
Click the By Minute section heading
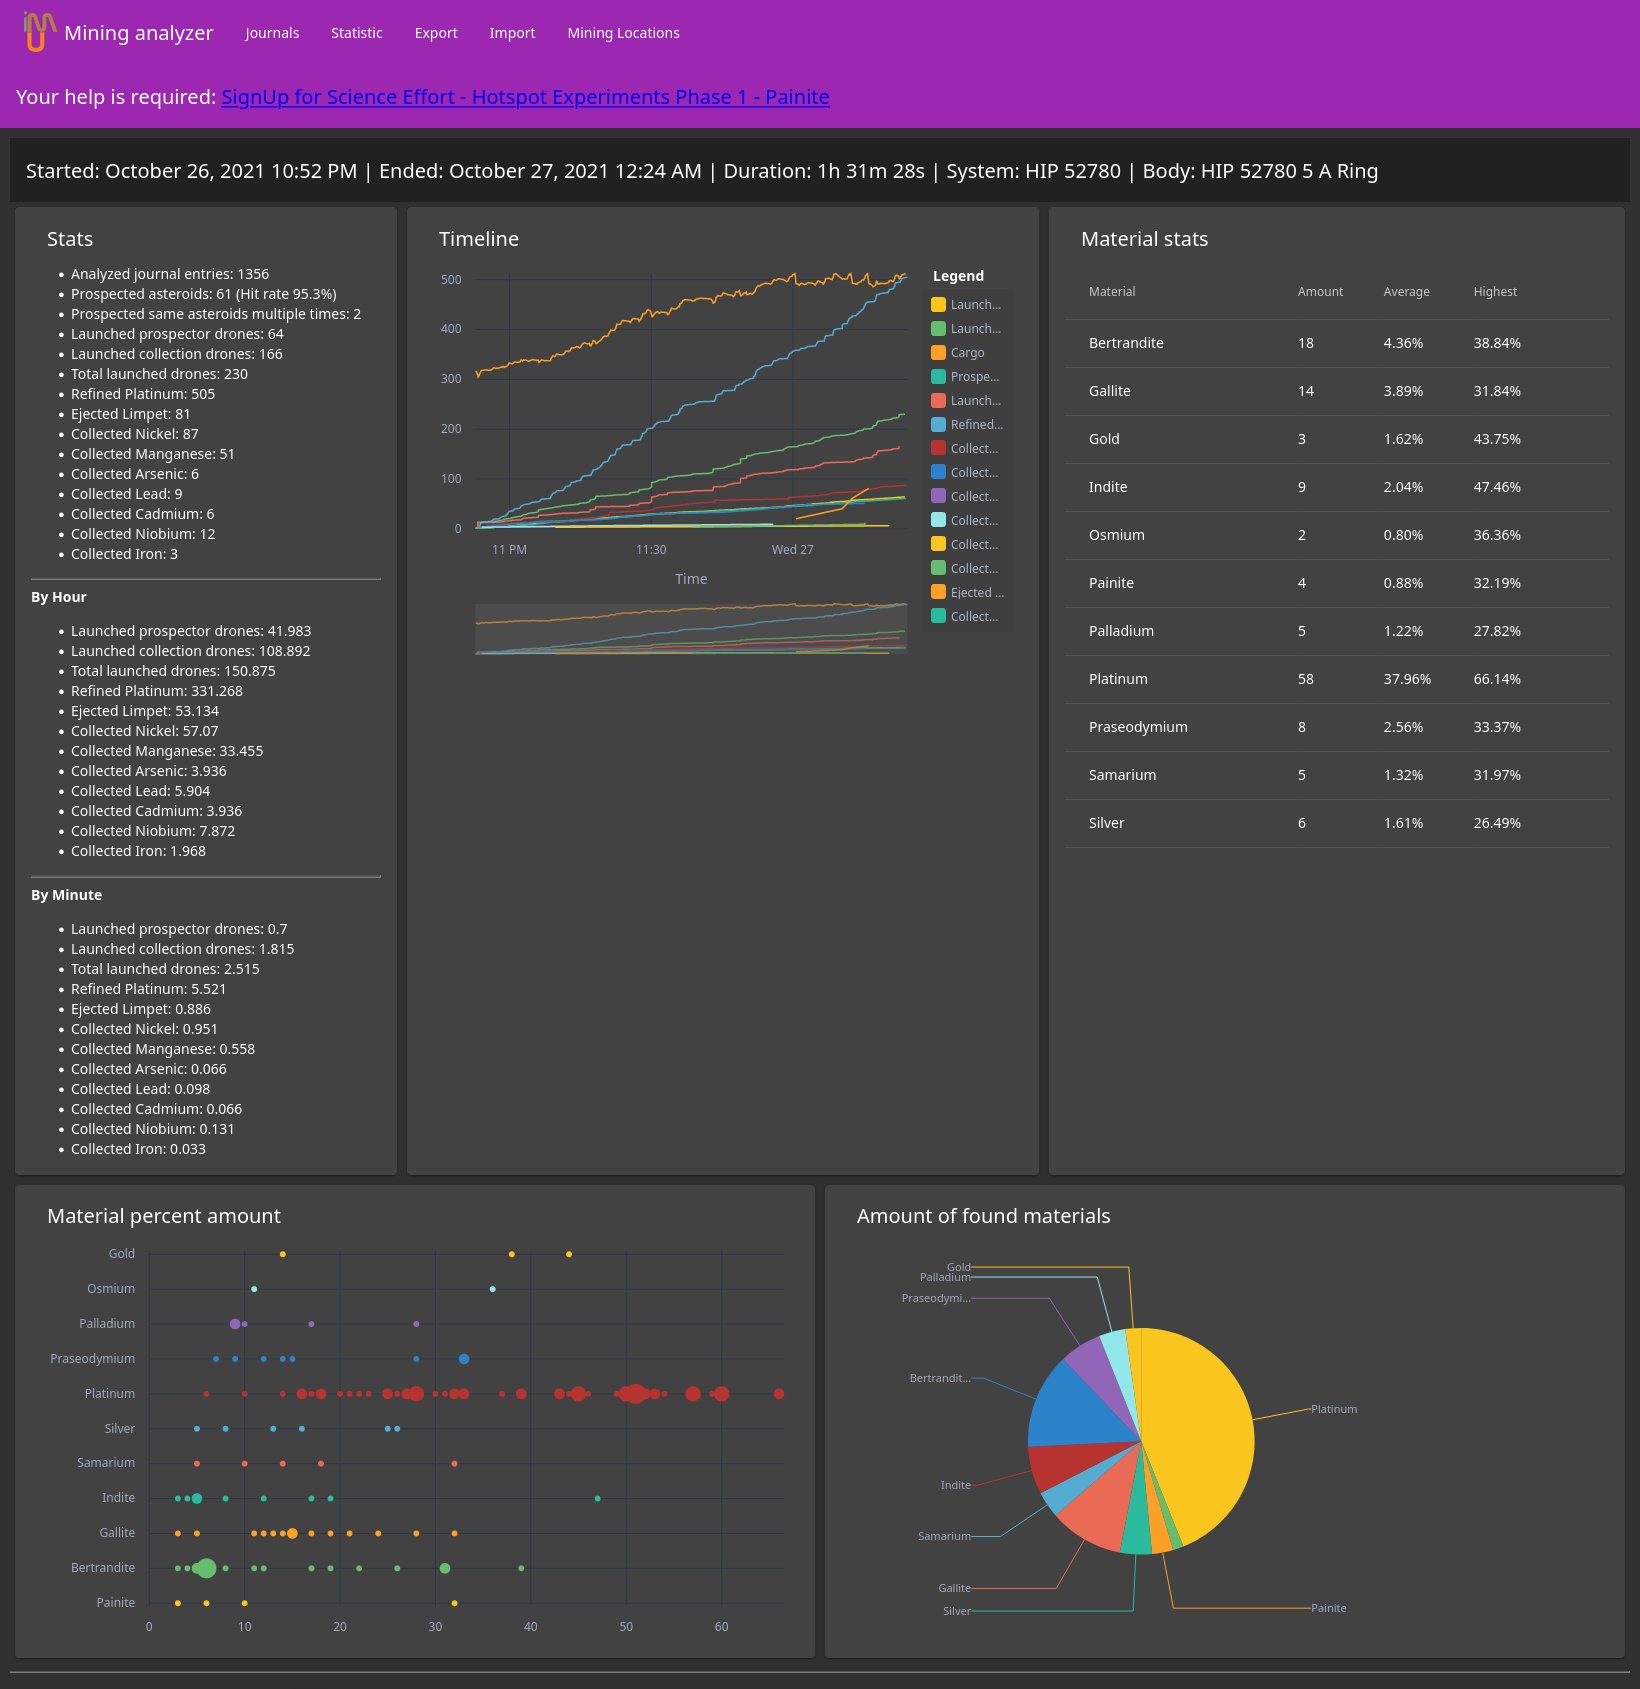point(66,895)
